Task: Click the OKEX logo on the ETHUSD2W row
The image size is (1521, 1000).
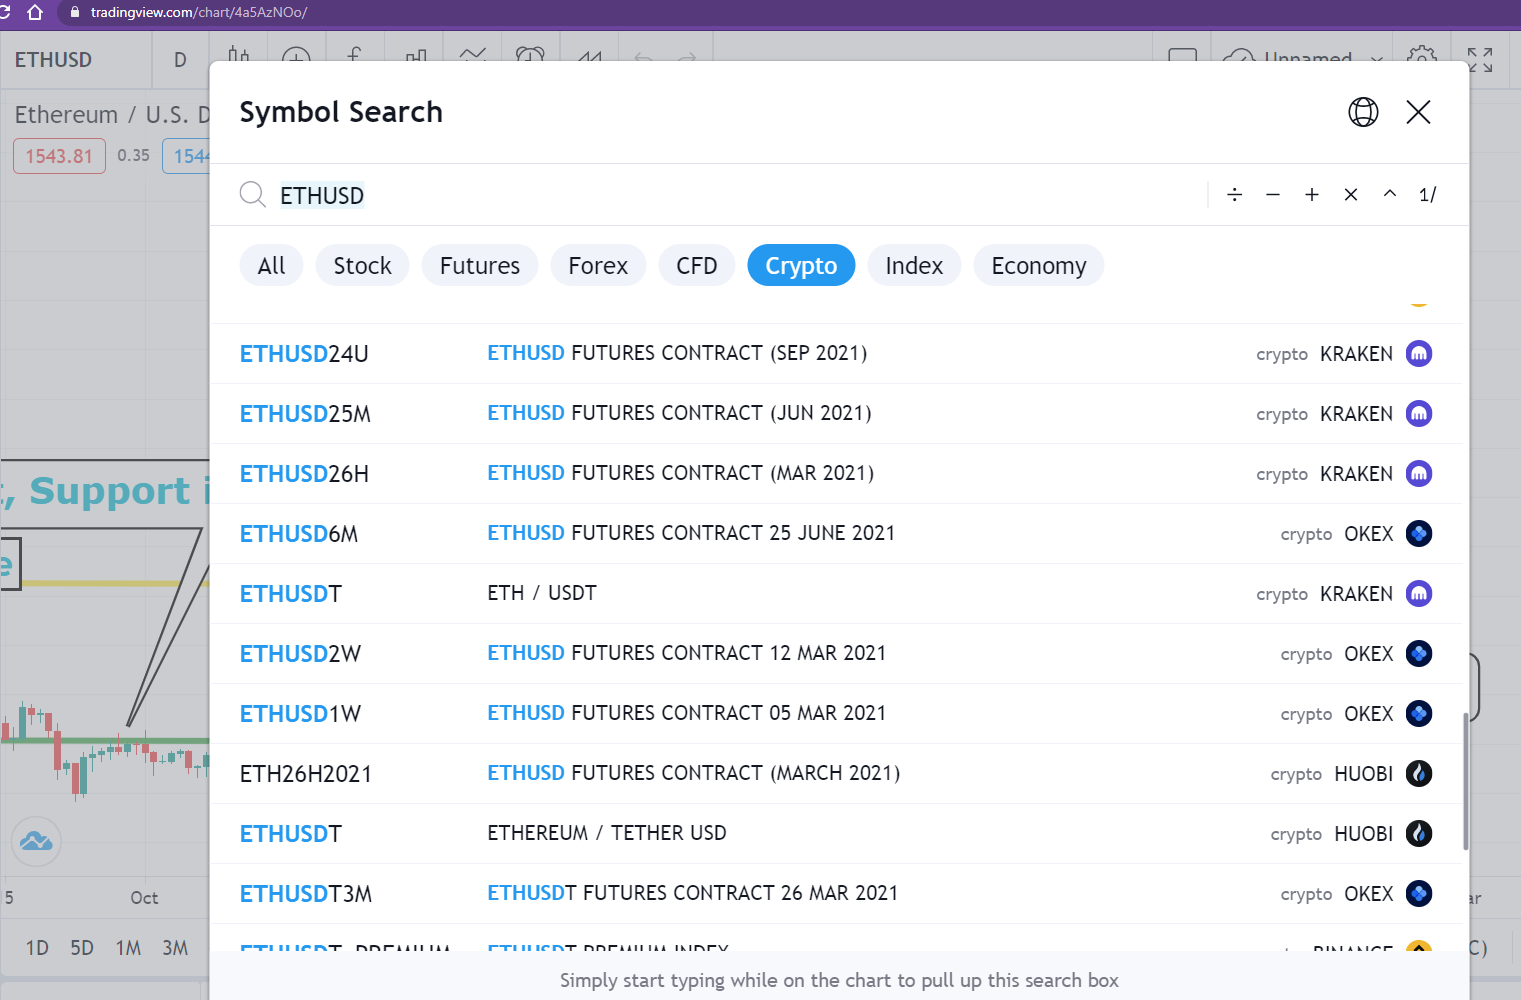Action: point(1419,653)
